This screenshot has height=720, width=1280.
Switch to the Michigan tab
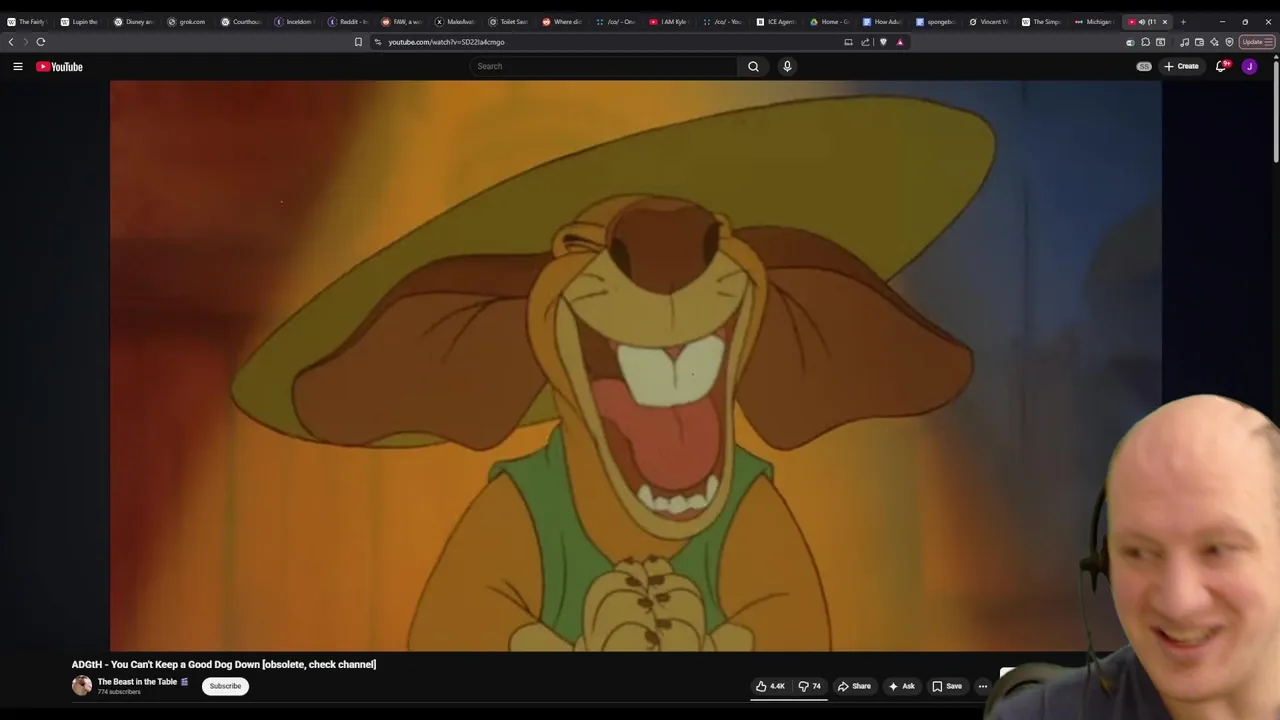[x=1095, y=21]
